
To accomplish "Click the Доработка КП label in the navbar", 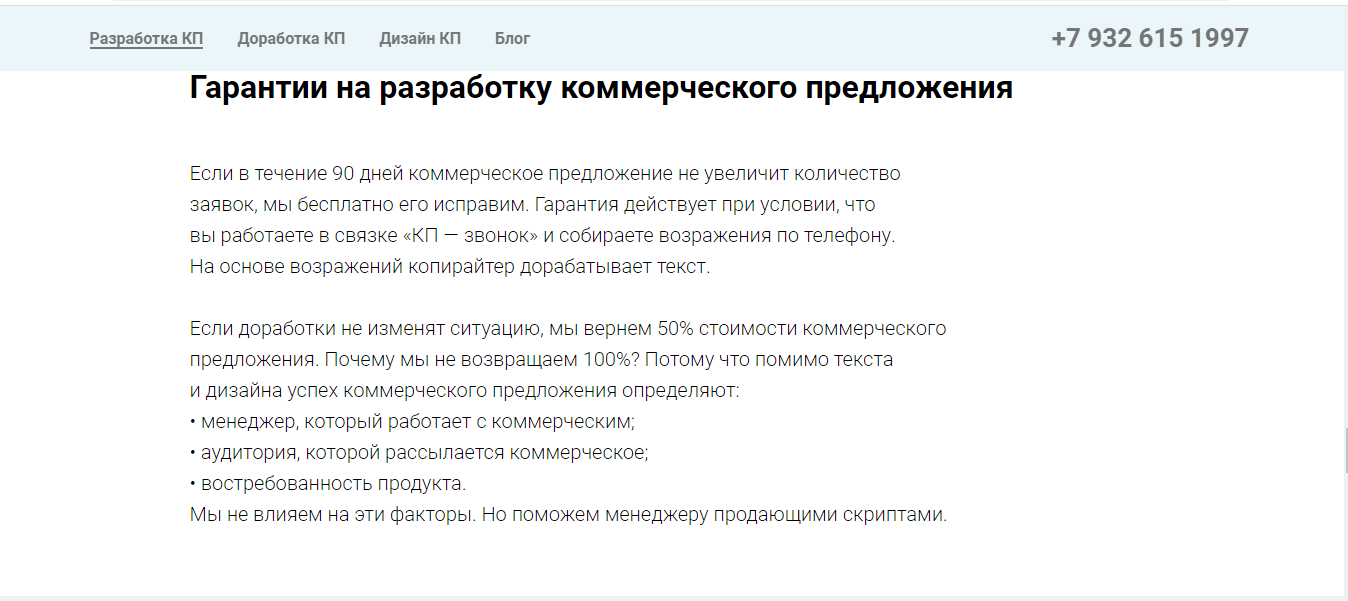I will [x=291, y=38].
